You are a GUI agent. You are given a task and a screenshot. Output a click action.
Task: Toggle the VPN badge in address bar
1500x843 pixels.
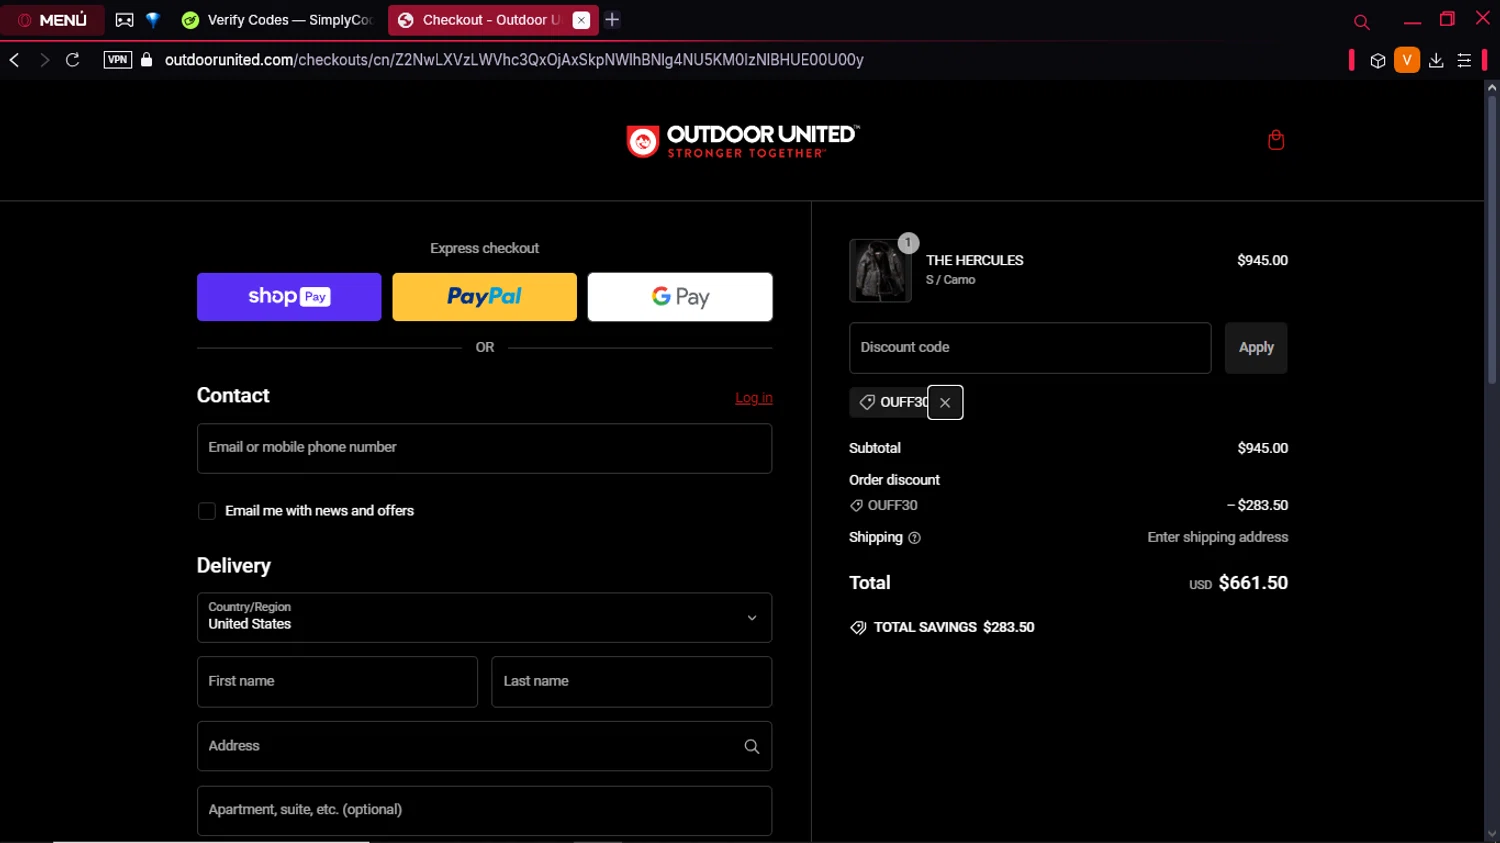118,60
